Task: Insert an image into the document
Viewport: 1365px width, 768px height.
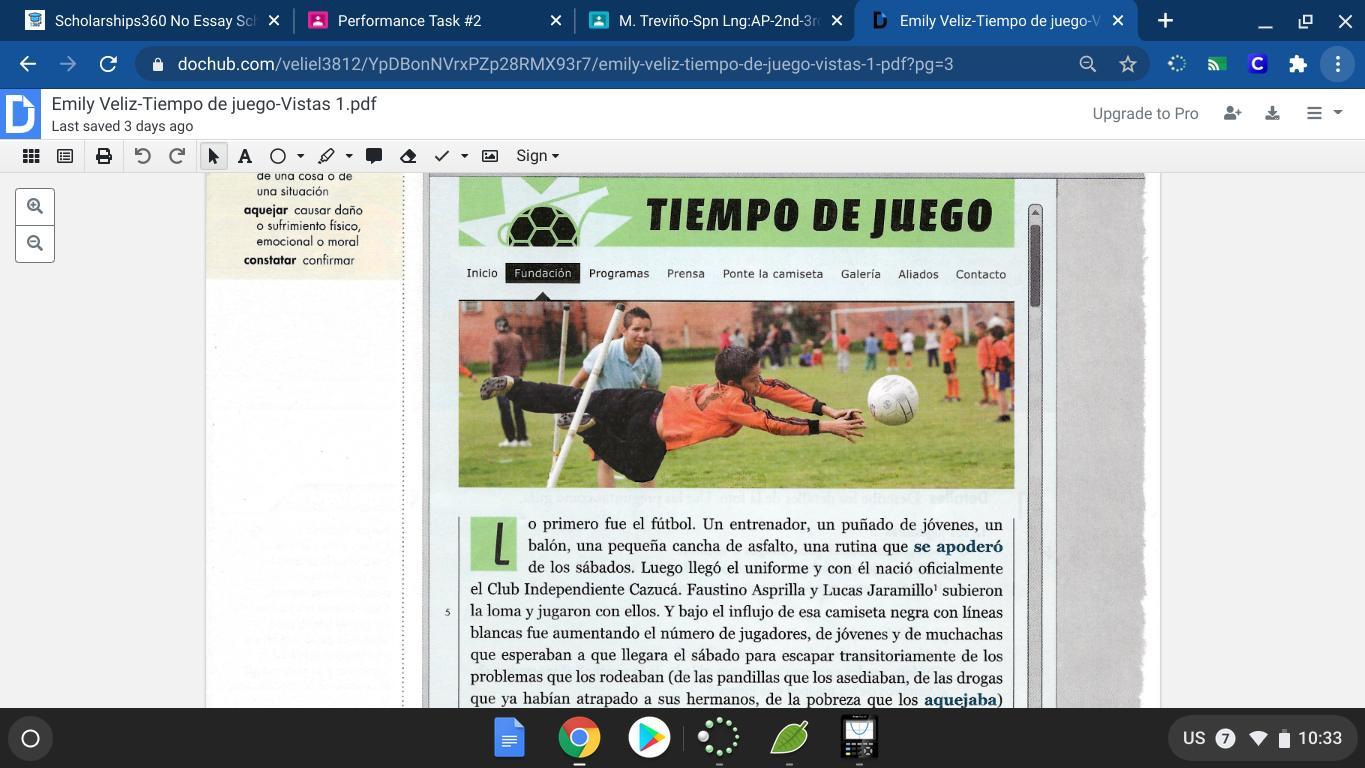Action: point(490,156)
